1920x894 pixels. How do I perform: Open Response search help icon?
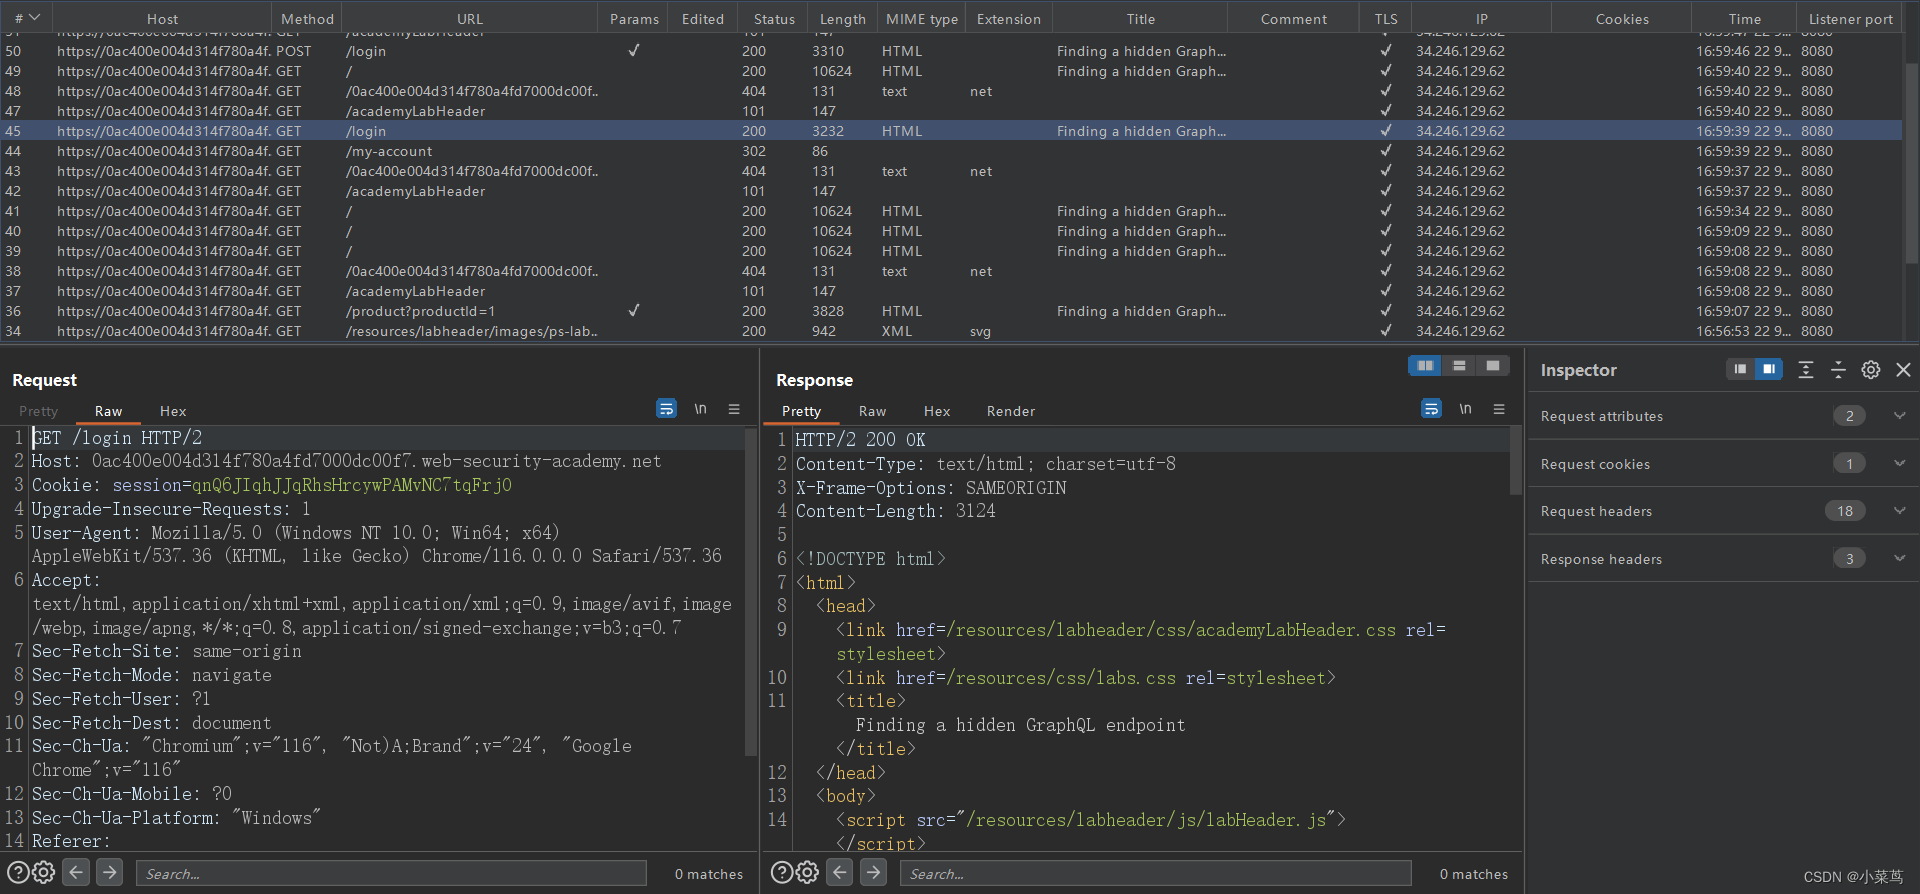[x=782, y=873]
